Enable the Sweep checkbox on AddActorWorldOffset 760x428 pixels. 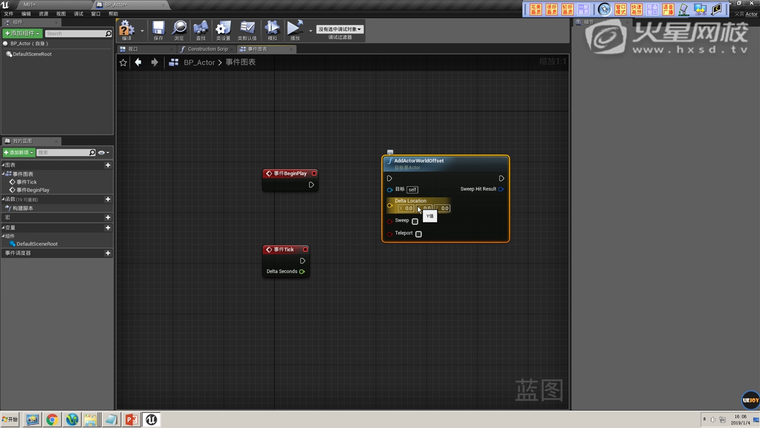click(415, 221)
